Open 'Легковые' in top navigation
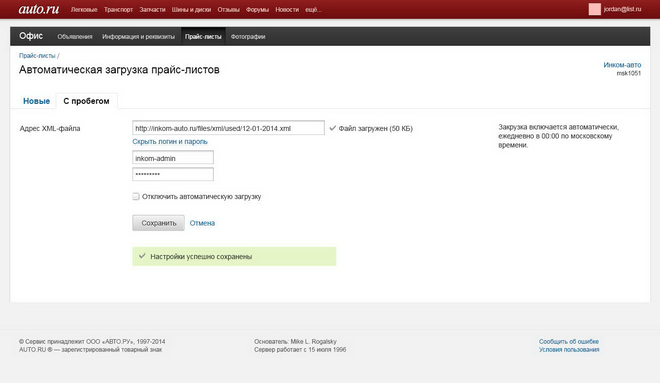Screen dimensions: 660x383 [84, 10]
